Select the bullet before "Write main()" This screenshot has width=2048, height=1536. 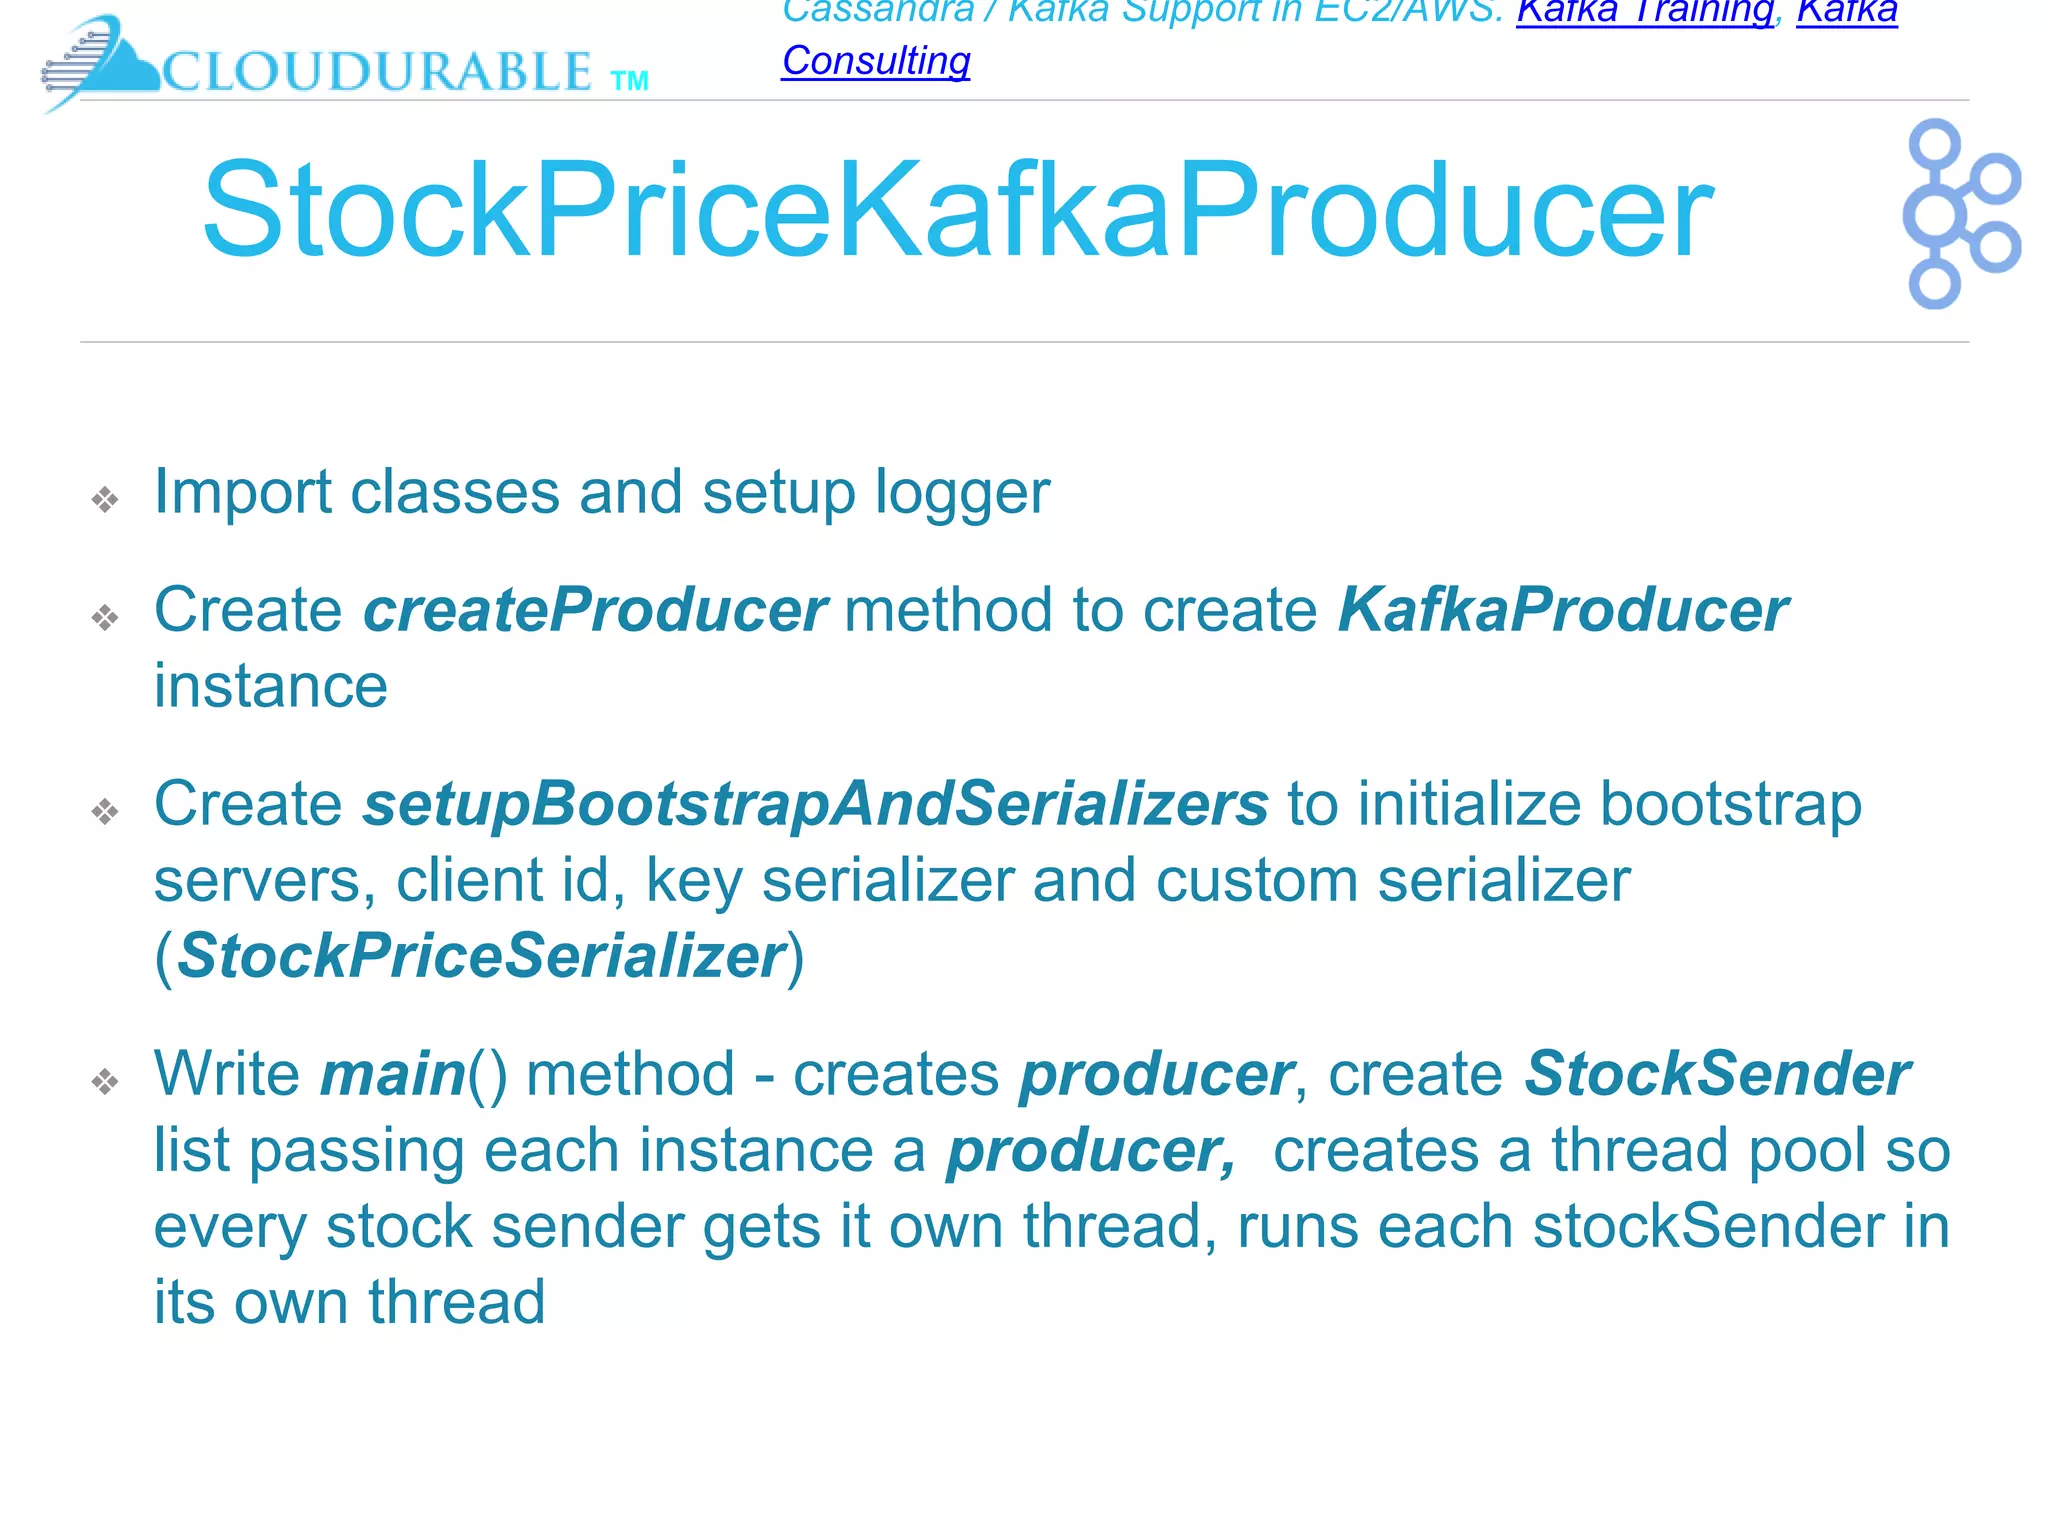click(105, 1081)
